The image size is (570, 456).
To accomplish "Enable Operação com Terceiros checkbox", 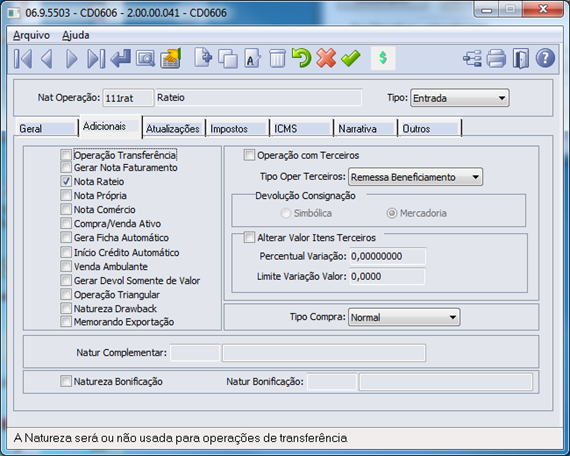I will click(249, 155).
